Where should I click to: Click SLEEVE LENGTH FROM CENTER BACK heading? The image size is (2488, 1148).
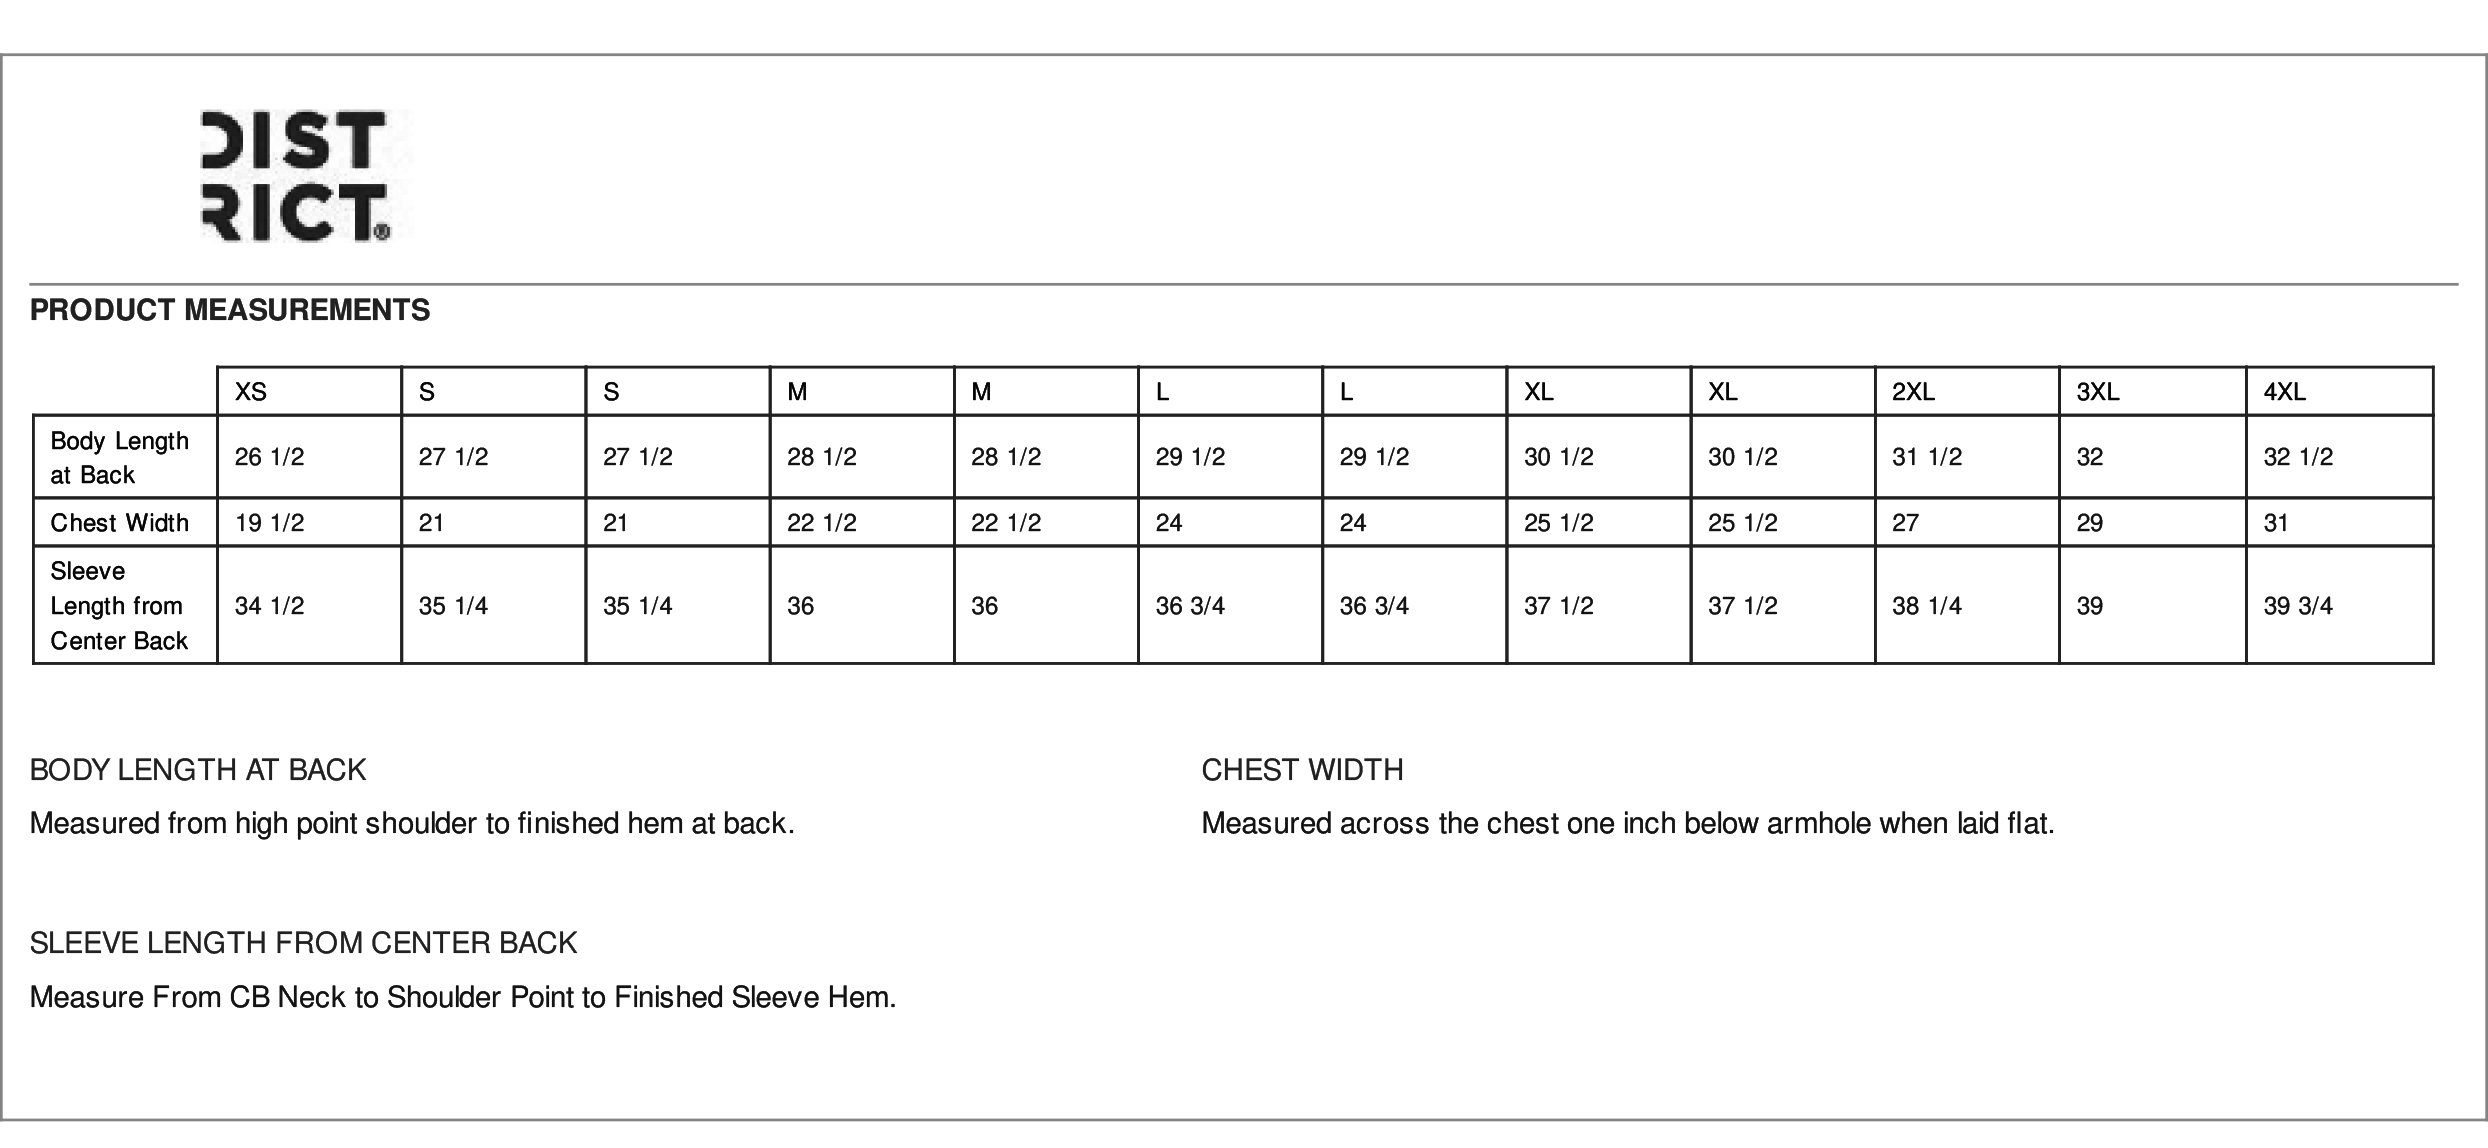coord(304,943)
